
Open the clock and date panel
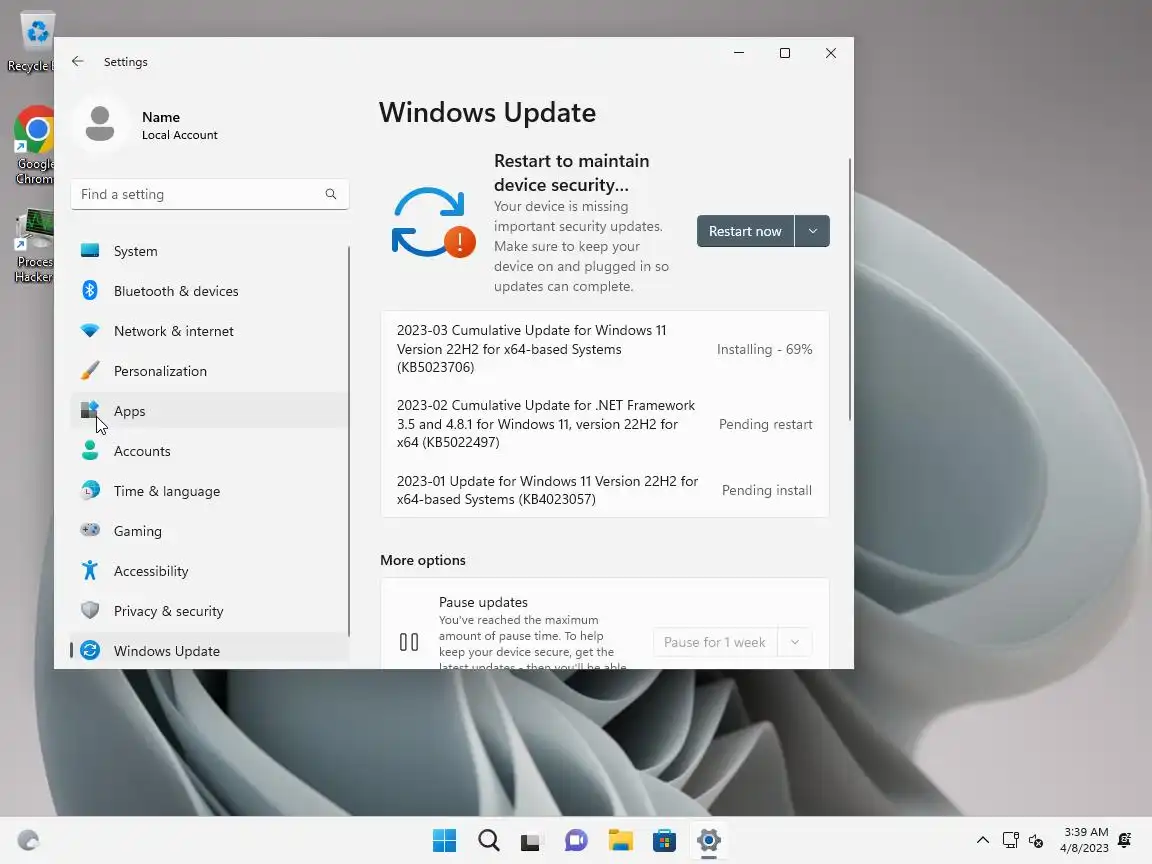[x=1086, y=840]
